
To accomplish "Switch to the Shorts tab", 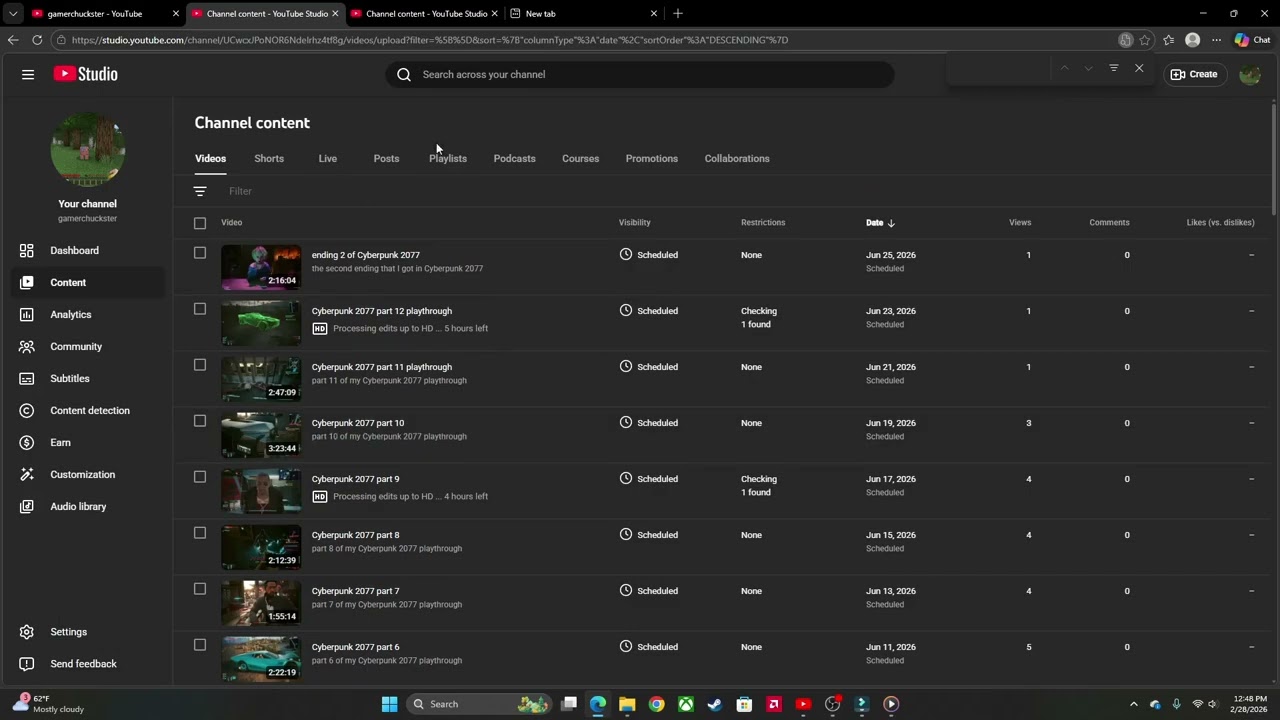I will click(269, 158).
